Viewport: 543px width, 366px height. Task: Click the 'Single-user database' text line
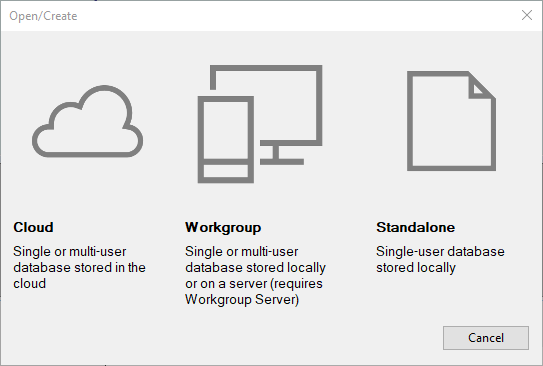440,251
